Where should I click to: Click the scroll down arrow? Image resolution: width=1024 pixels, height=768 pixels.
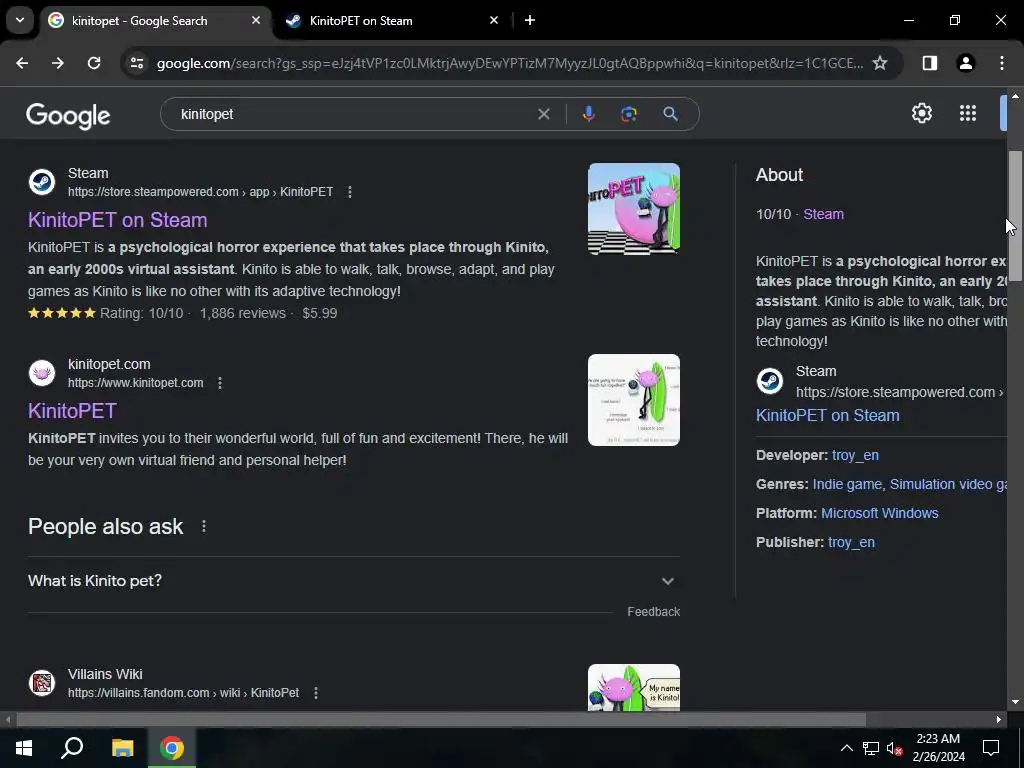point(1015,702)
